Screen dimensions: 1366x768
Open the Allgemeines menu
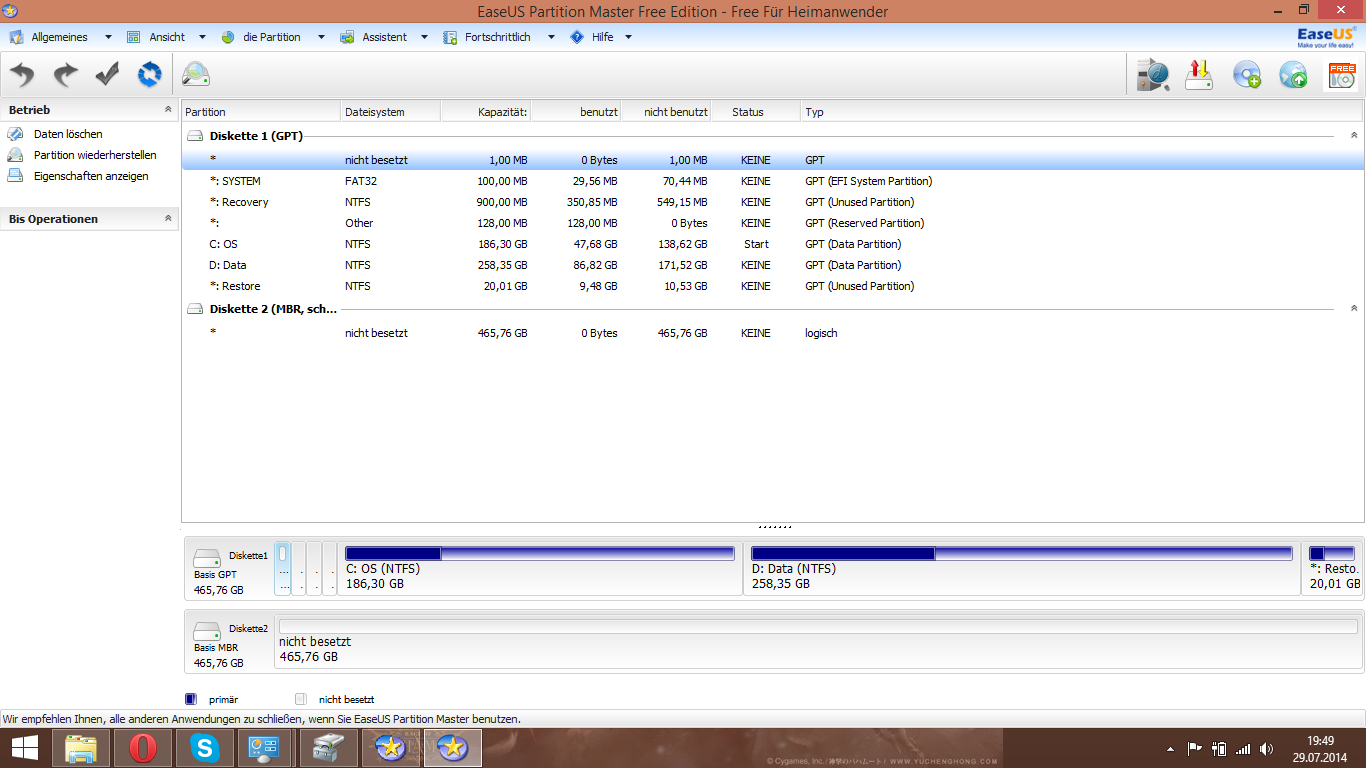[x=59, y=37]
